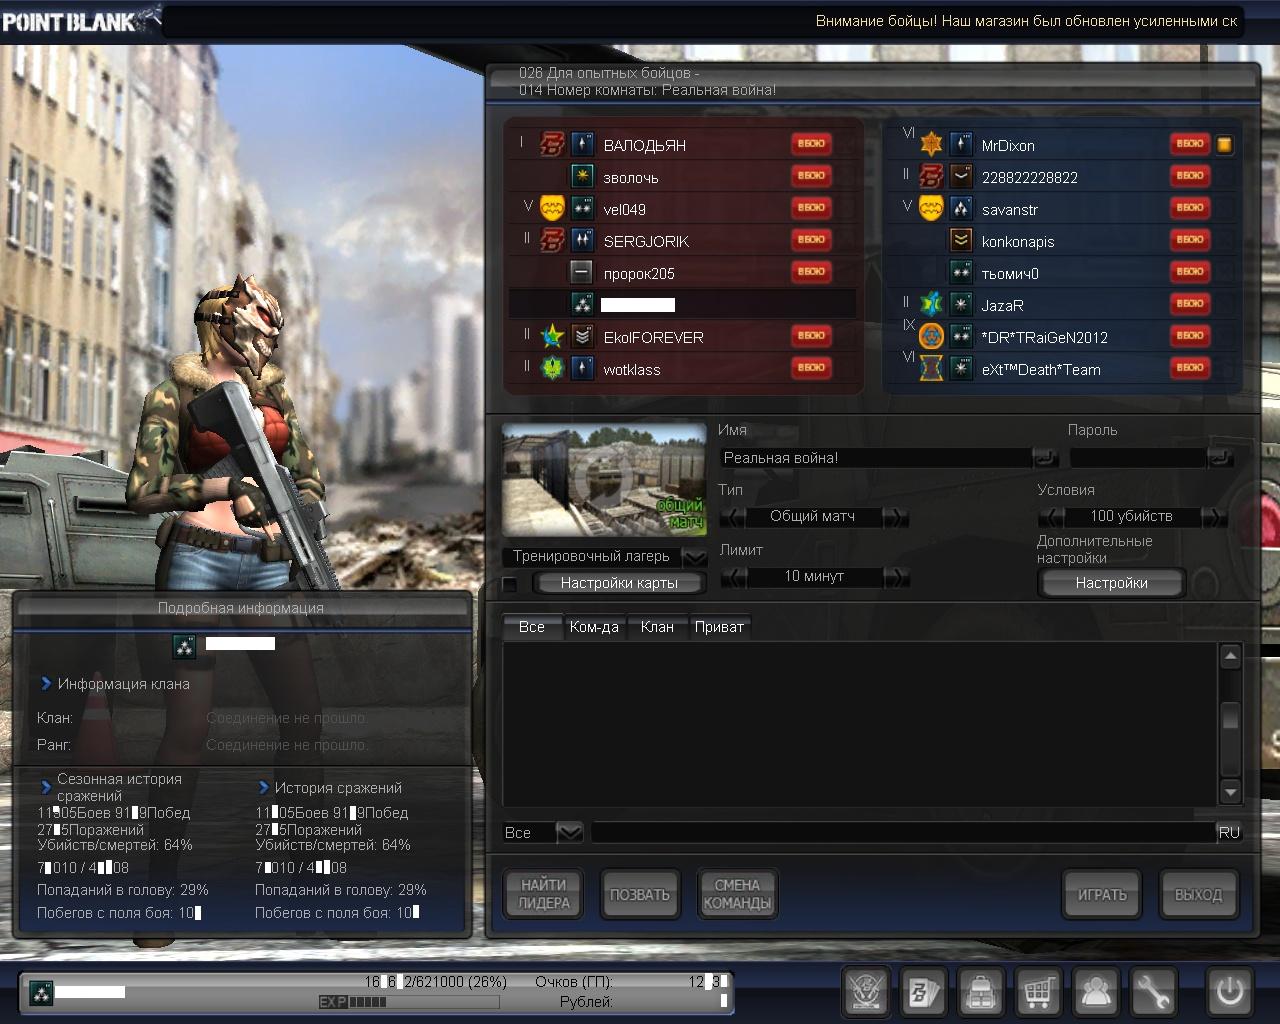
Task: Open the clan emblem icon in bottom bar
Action: pyautogui.click(x=865, y=992)
